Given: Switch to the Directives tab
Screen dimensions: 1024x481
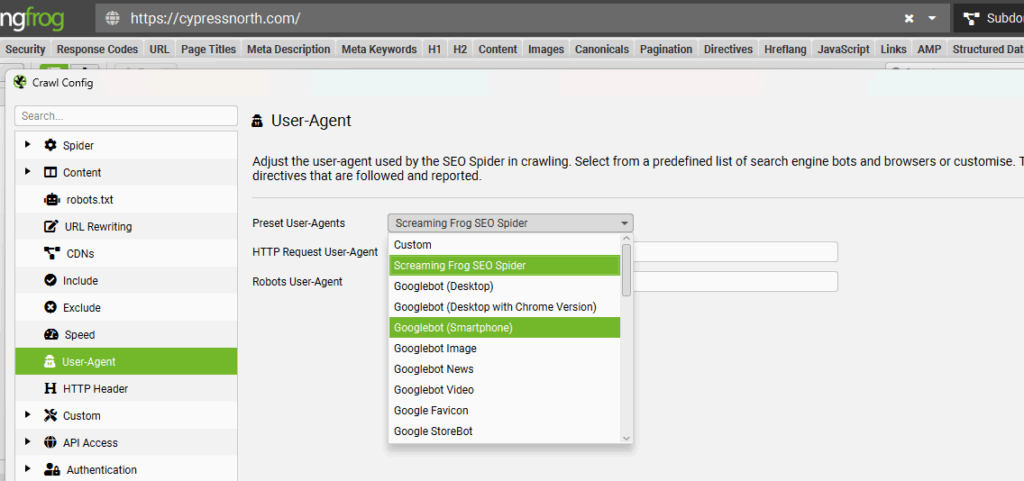Looking at the screenshot, I should click(x=728, y=49).
